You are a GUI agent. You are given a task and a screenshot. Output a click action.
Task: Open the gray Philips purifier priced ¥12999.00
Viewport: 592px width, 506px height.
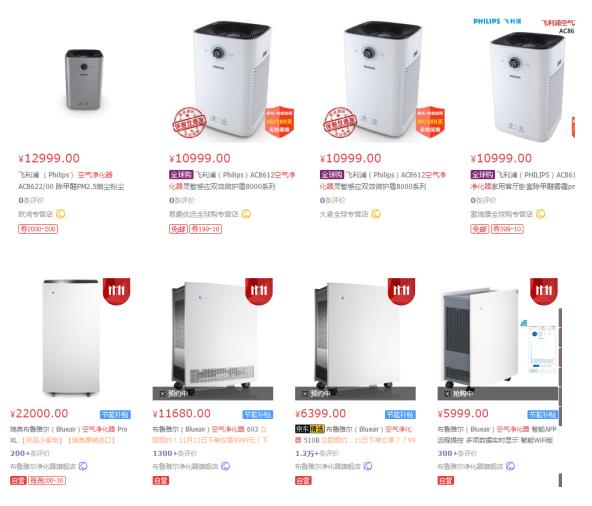pyautogui.click(x=84, y=79)
